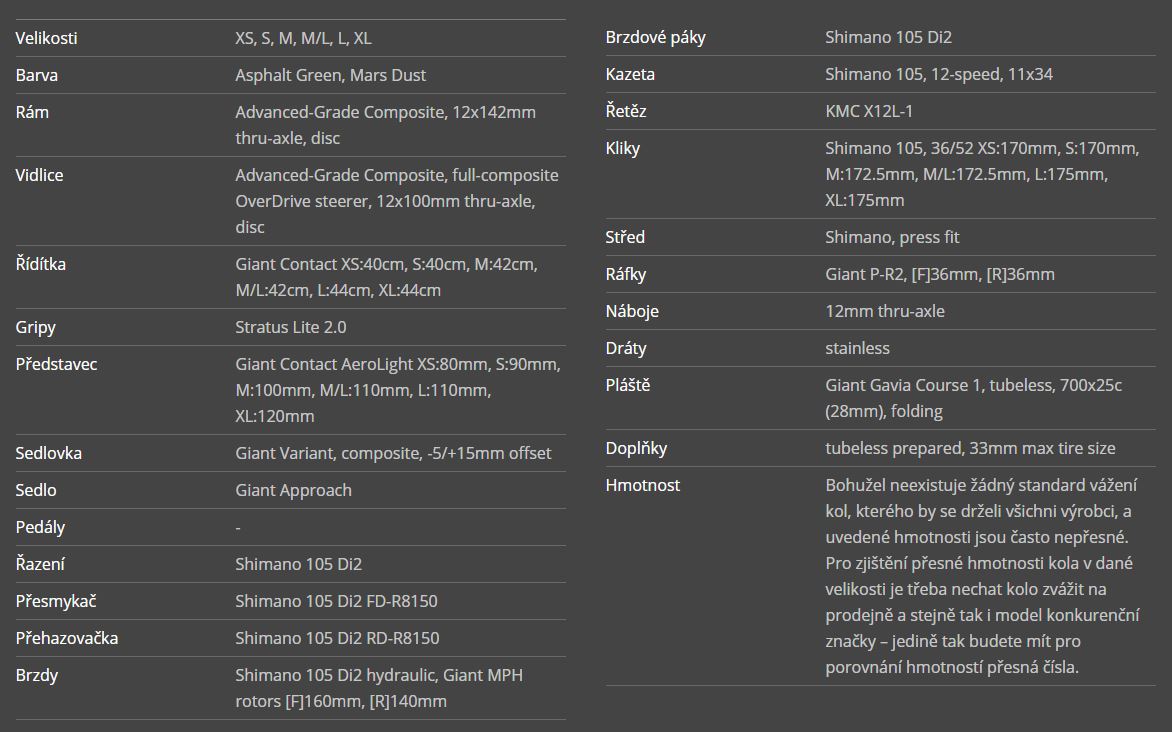The height and width of the screenshot is (732, 1172).
Task: Select the Giant P-R2 rims text
Action: [939, 275]
